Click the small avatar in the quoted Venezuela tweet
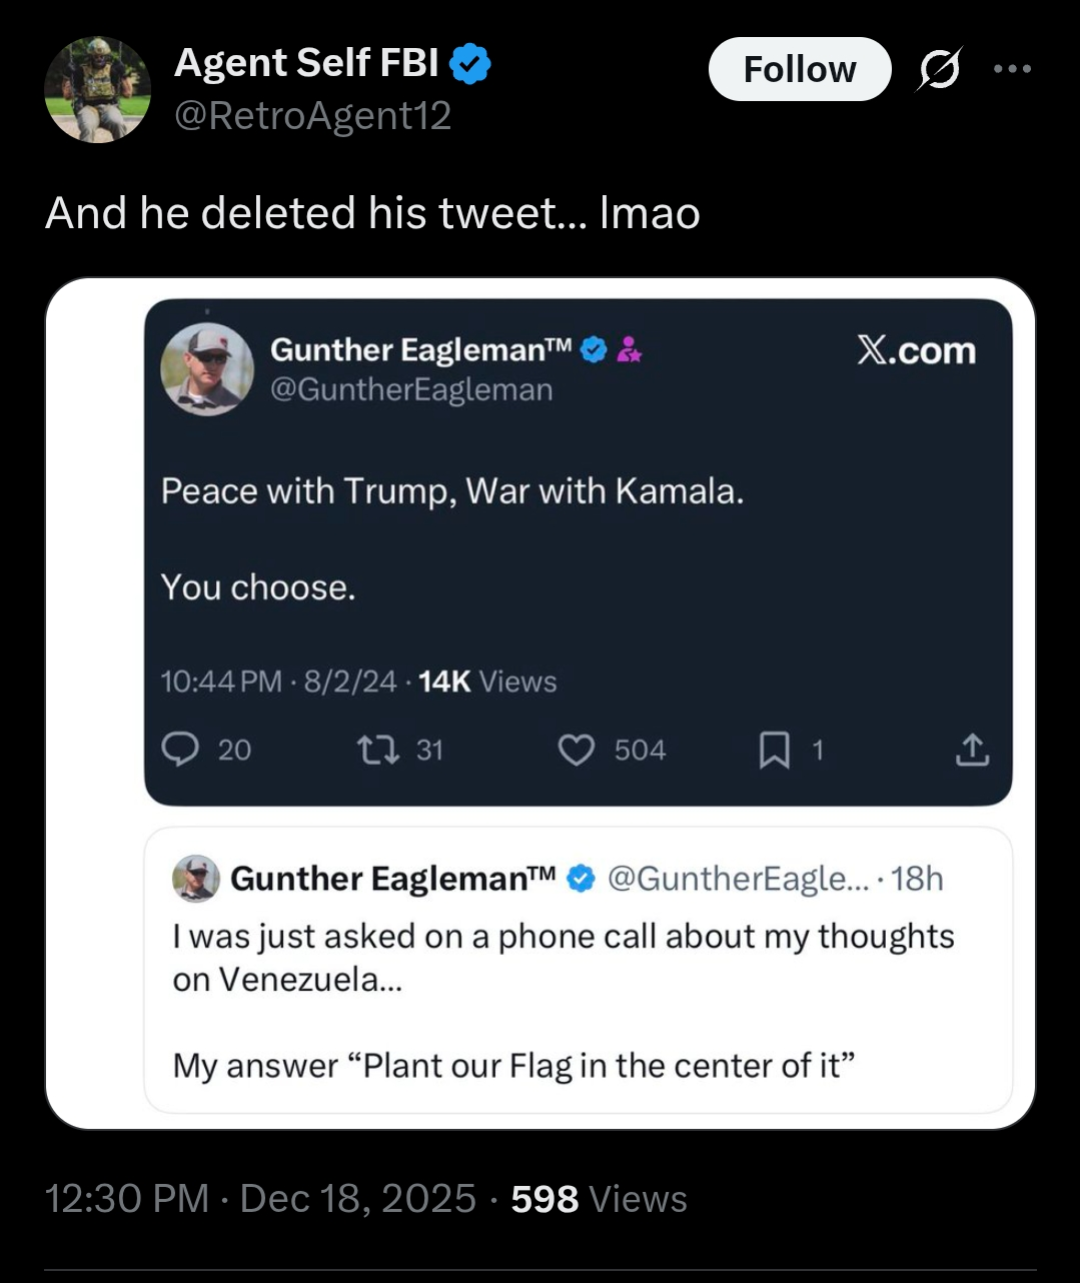 coord(196,878)
